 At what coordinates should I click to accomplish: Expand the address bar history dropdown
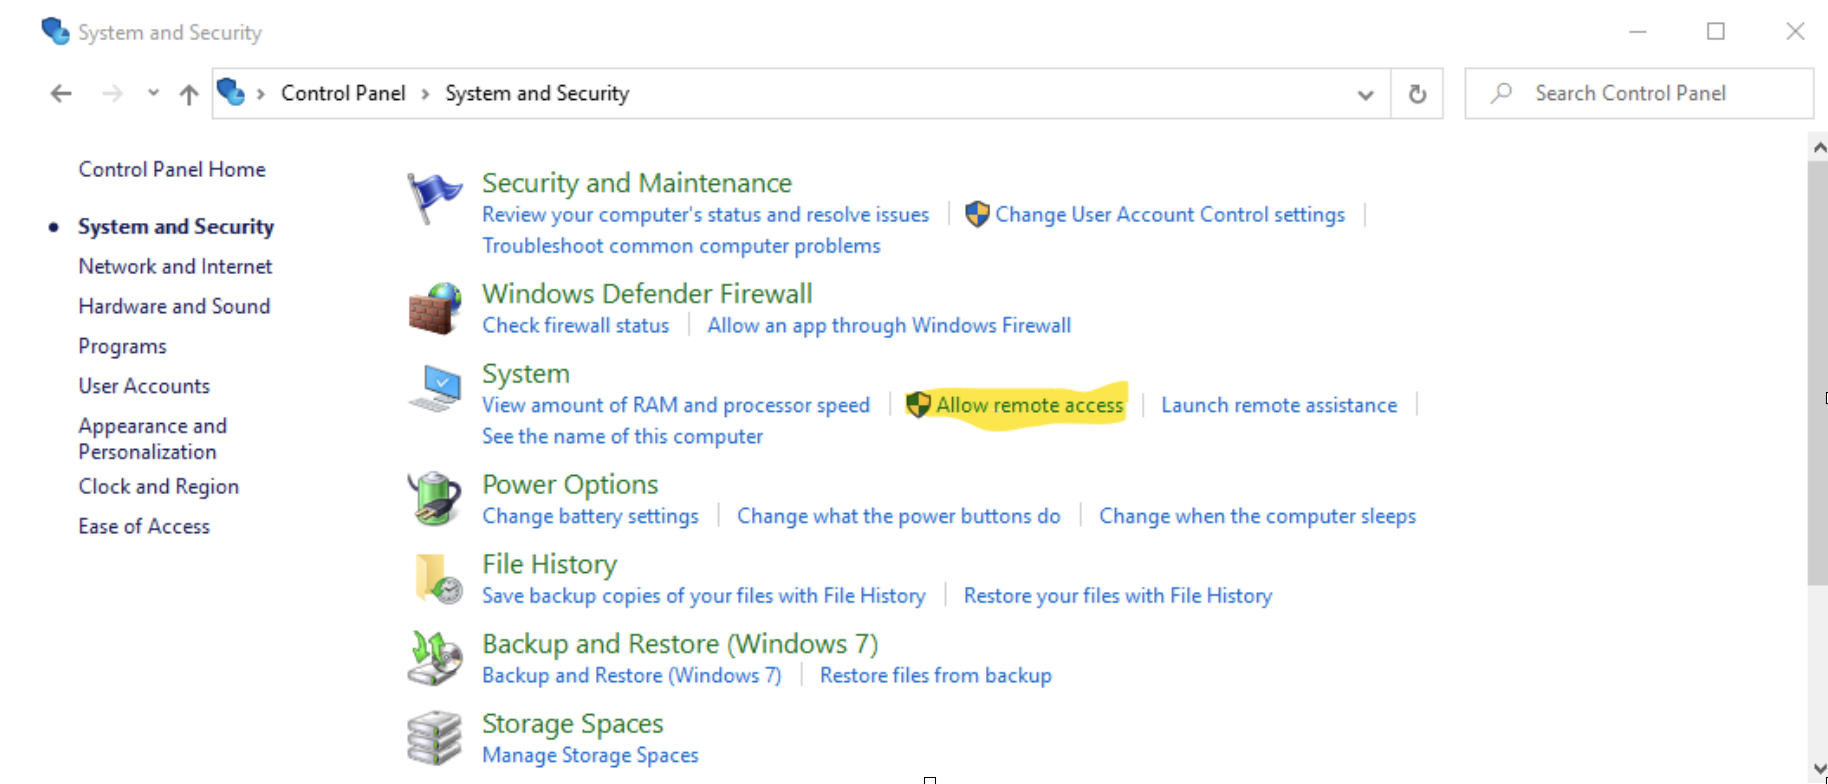pyautogui.click(x=1365, y=95)
